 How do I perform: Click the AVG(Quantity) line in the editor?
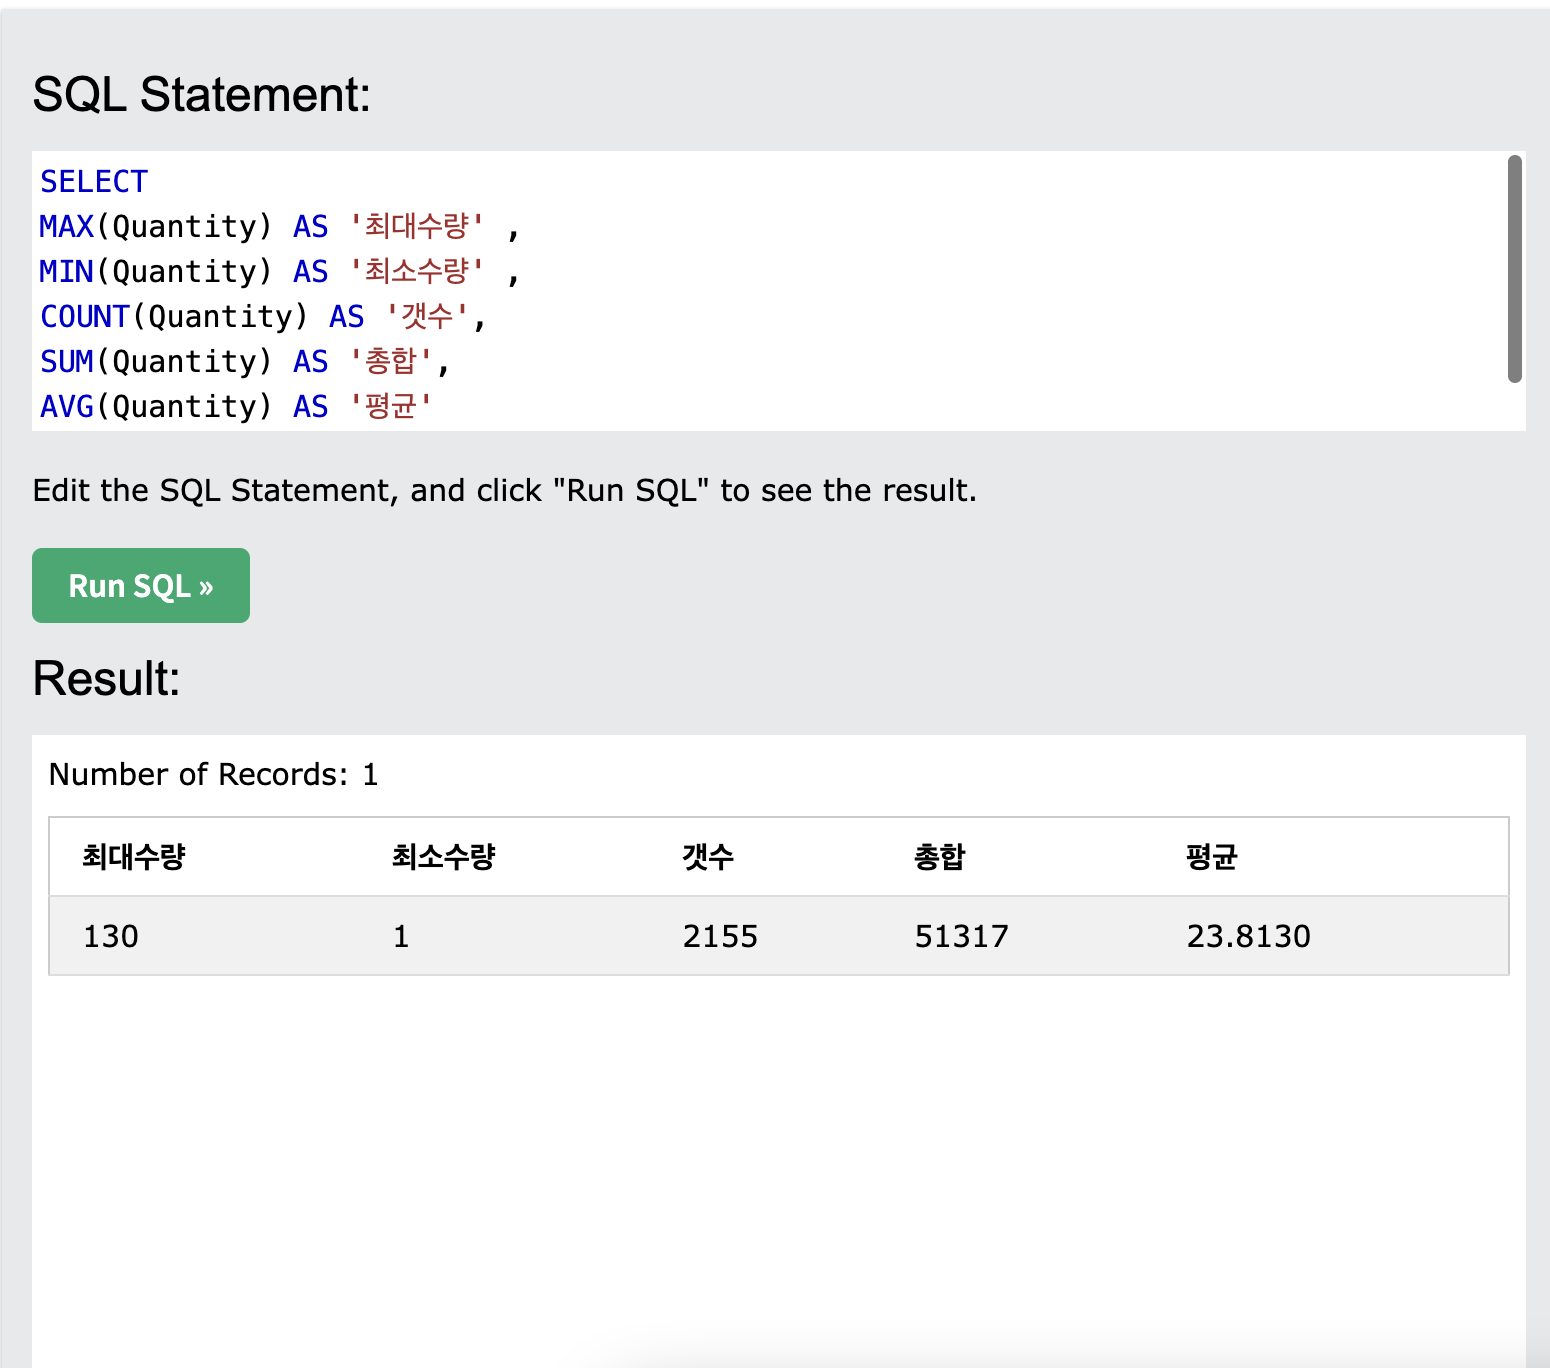pyautogui.click(x=236, y=407)
